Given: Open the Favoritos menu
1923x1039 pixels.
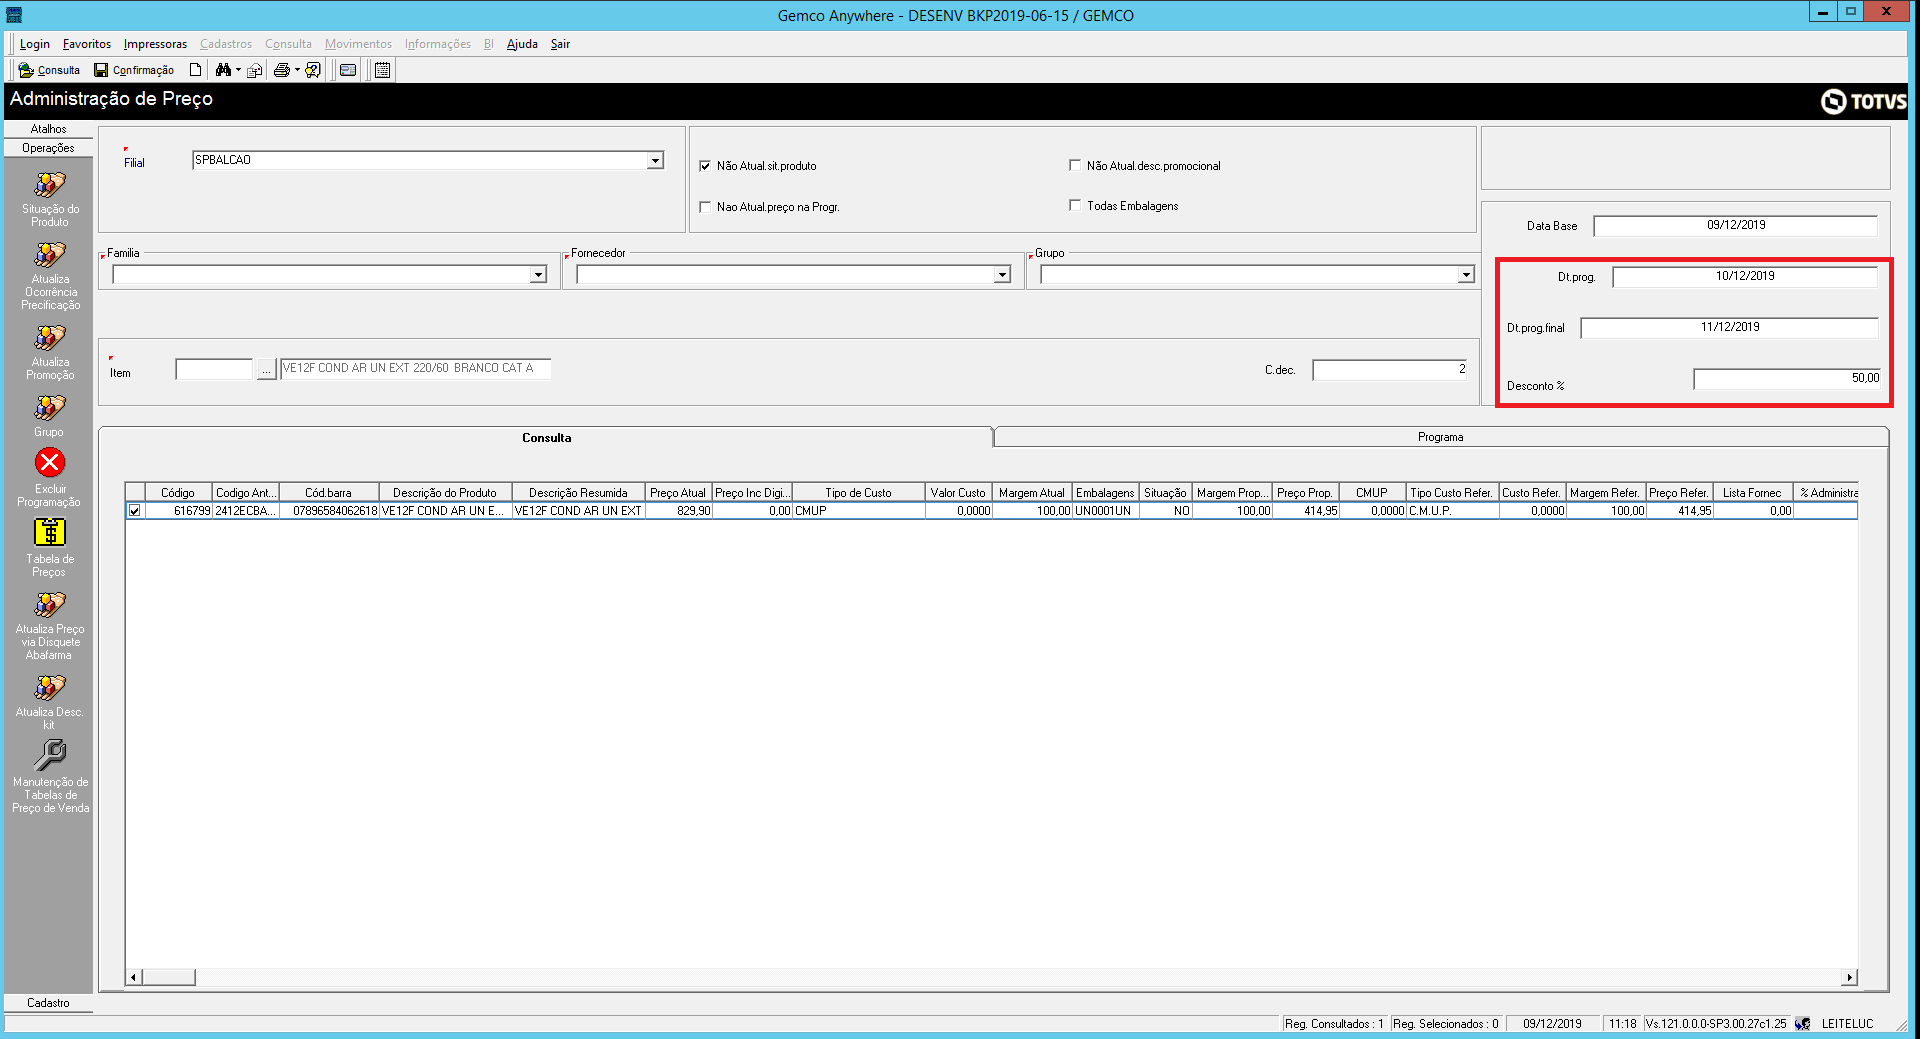Looking at the screenshot, I should coord(87,44).
